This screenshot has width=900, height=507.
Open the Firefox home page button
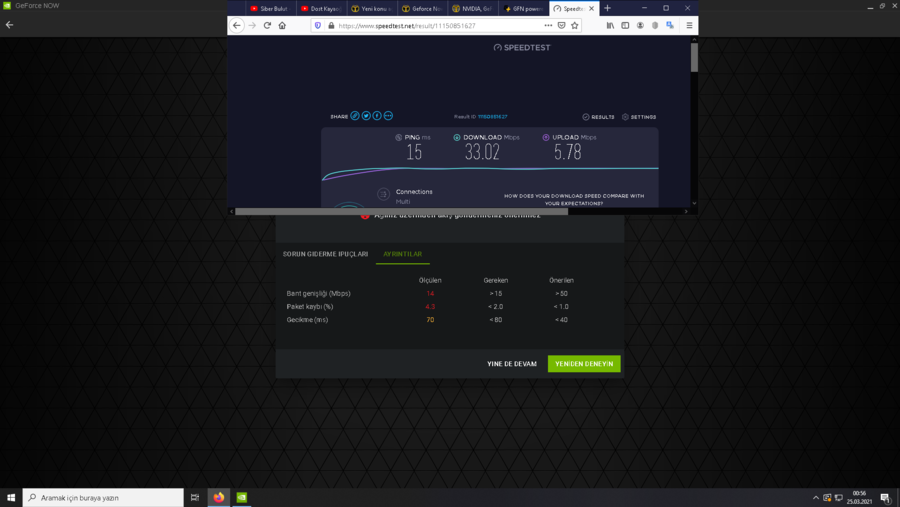[282, 25]
